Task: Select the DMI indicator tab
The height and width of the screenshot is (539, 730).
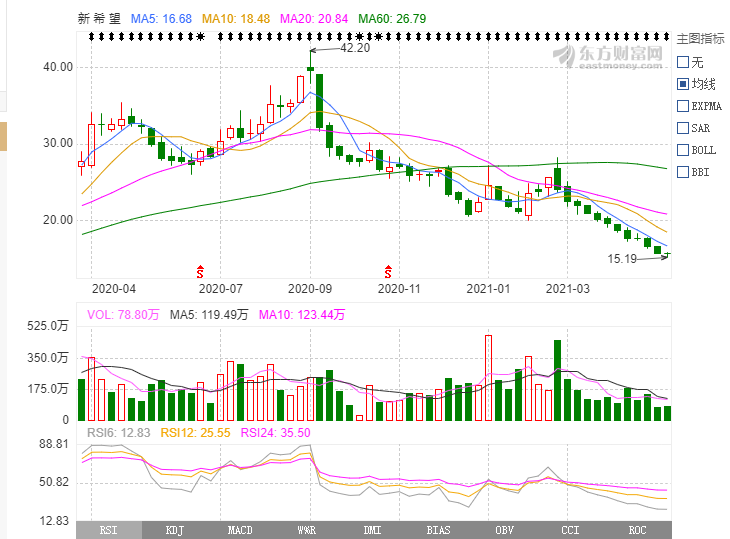Action: click(x=372, y=530)
